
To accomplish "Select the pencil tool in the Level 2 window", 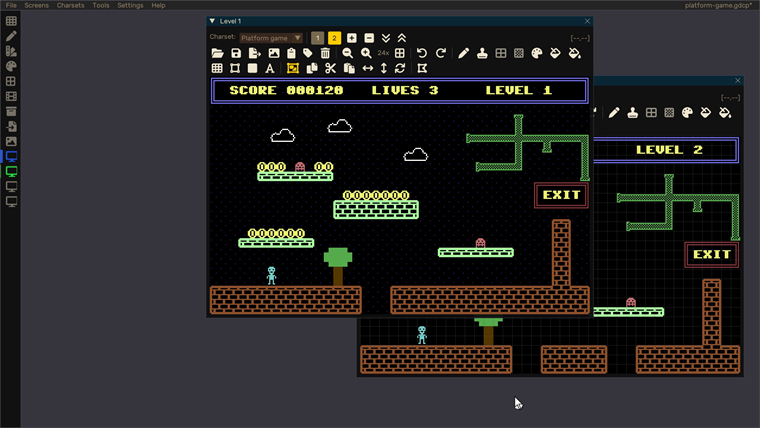I will pyautogui.click(x=614, y=113).
